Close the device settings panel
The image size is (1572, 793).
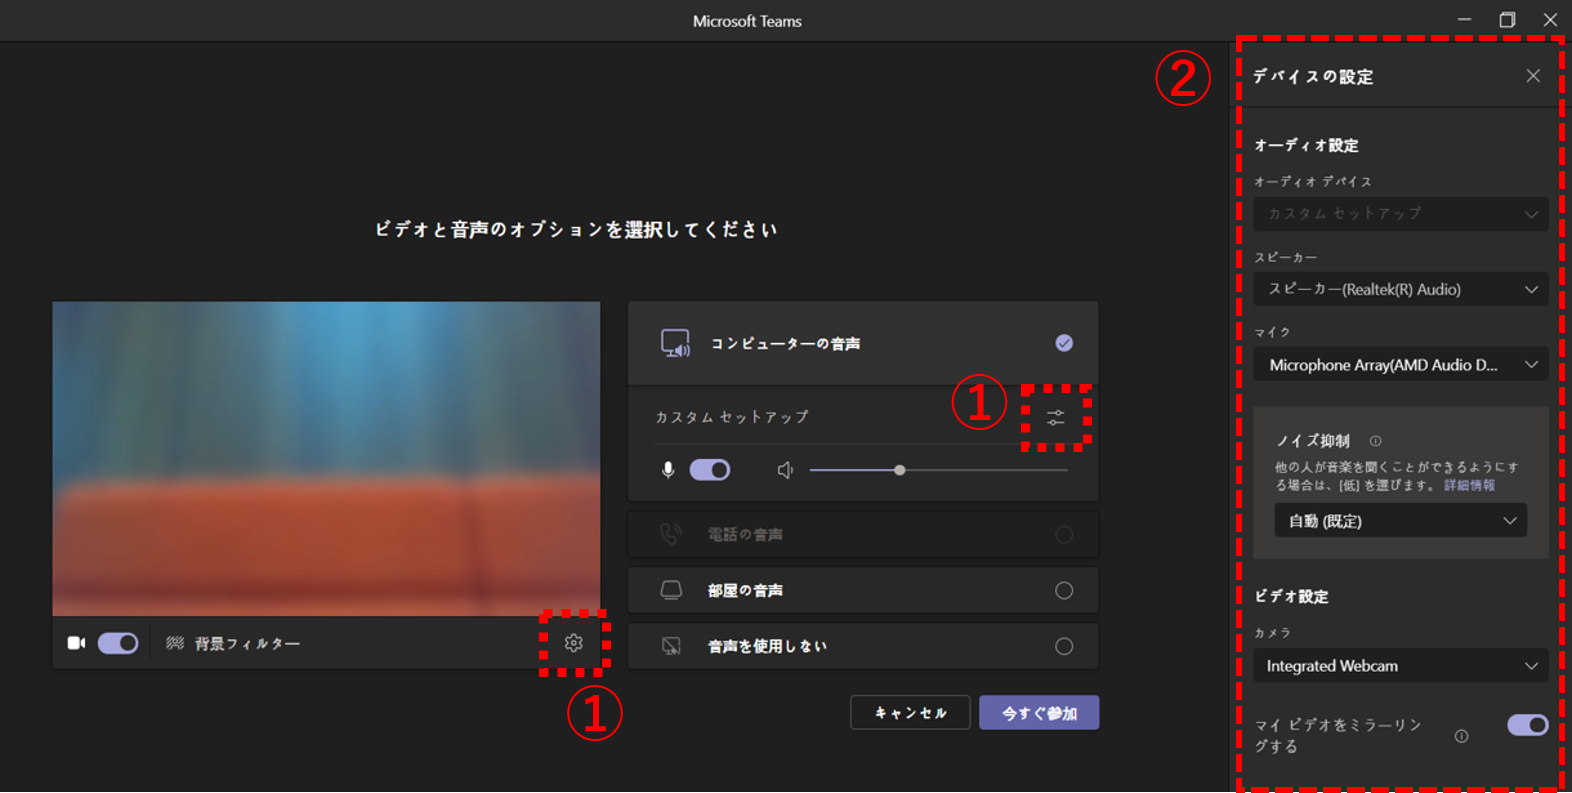point(1533,76)
